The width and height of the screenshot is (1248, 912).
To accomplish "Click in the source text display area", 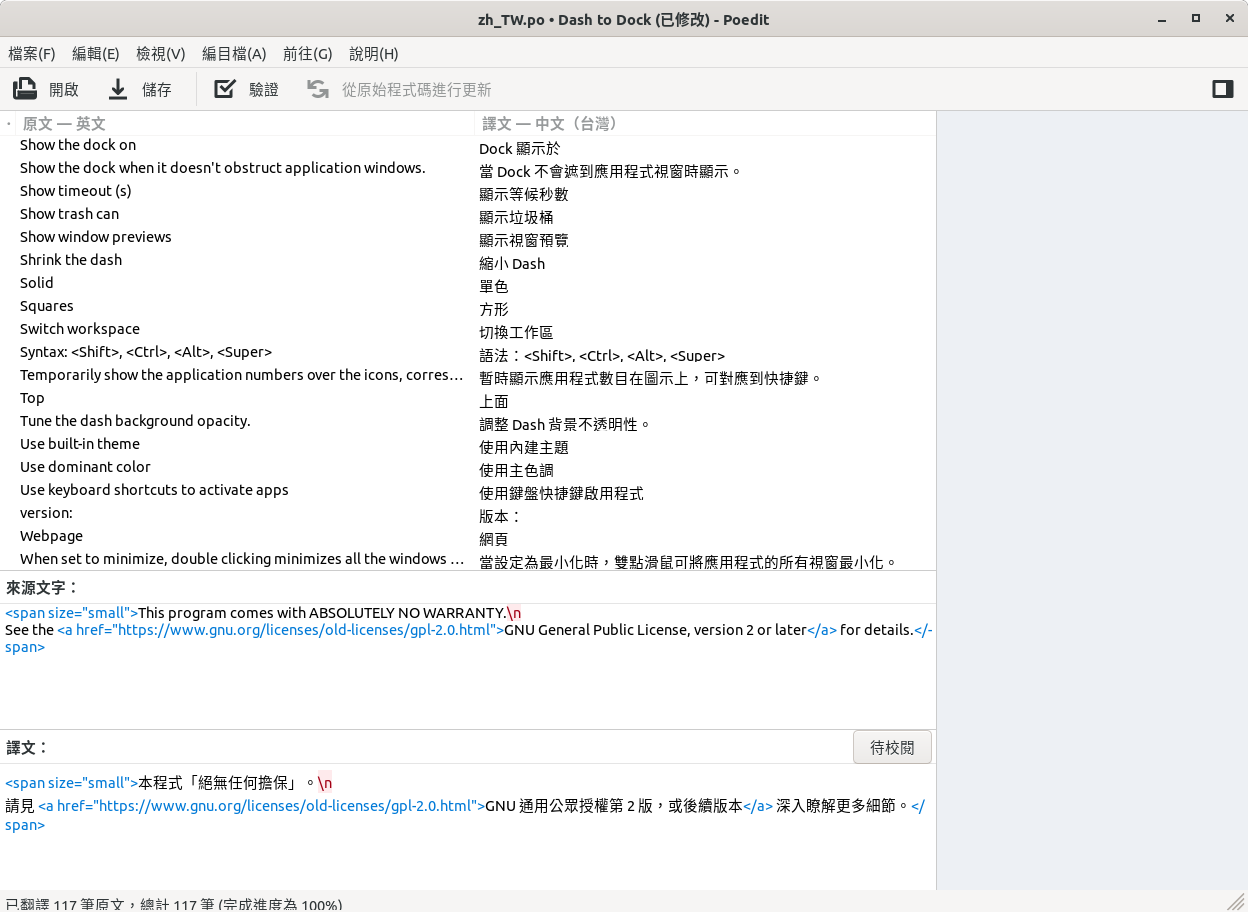I will click(x=468, y=665).
